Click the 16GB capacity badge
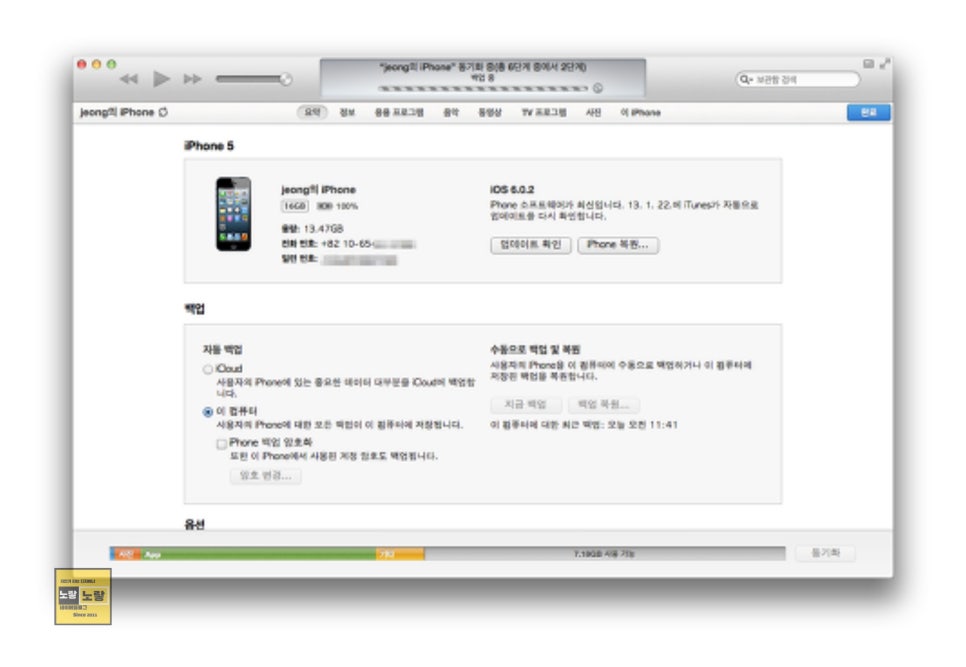 (x=295, y=206)
